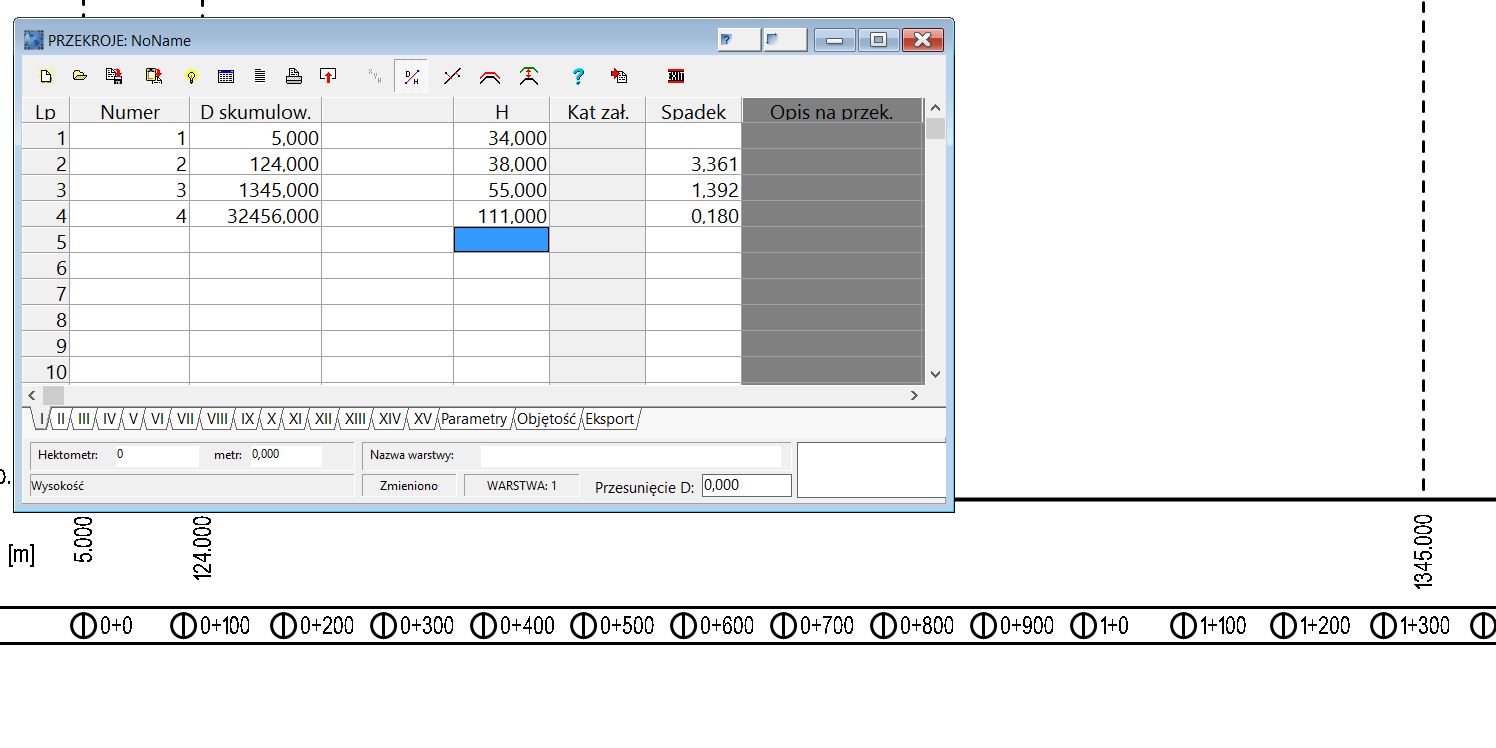Open the table grid icon

(225, 76)
